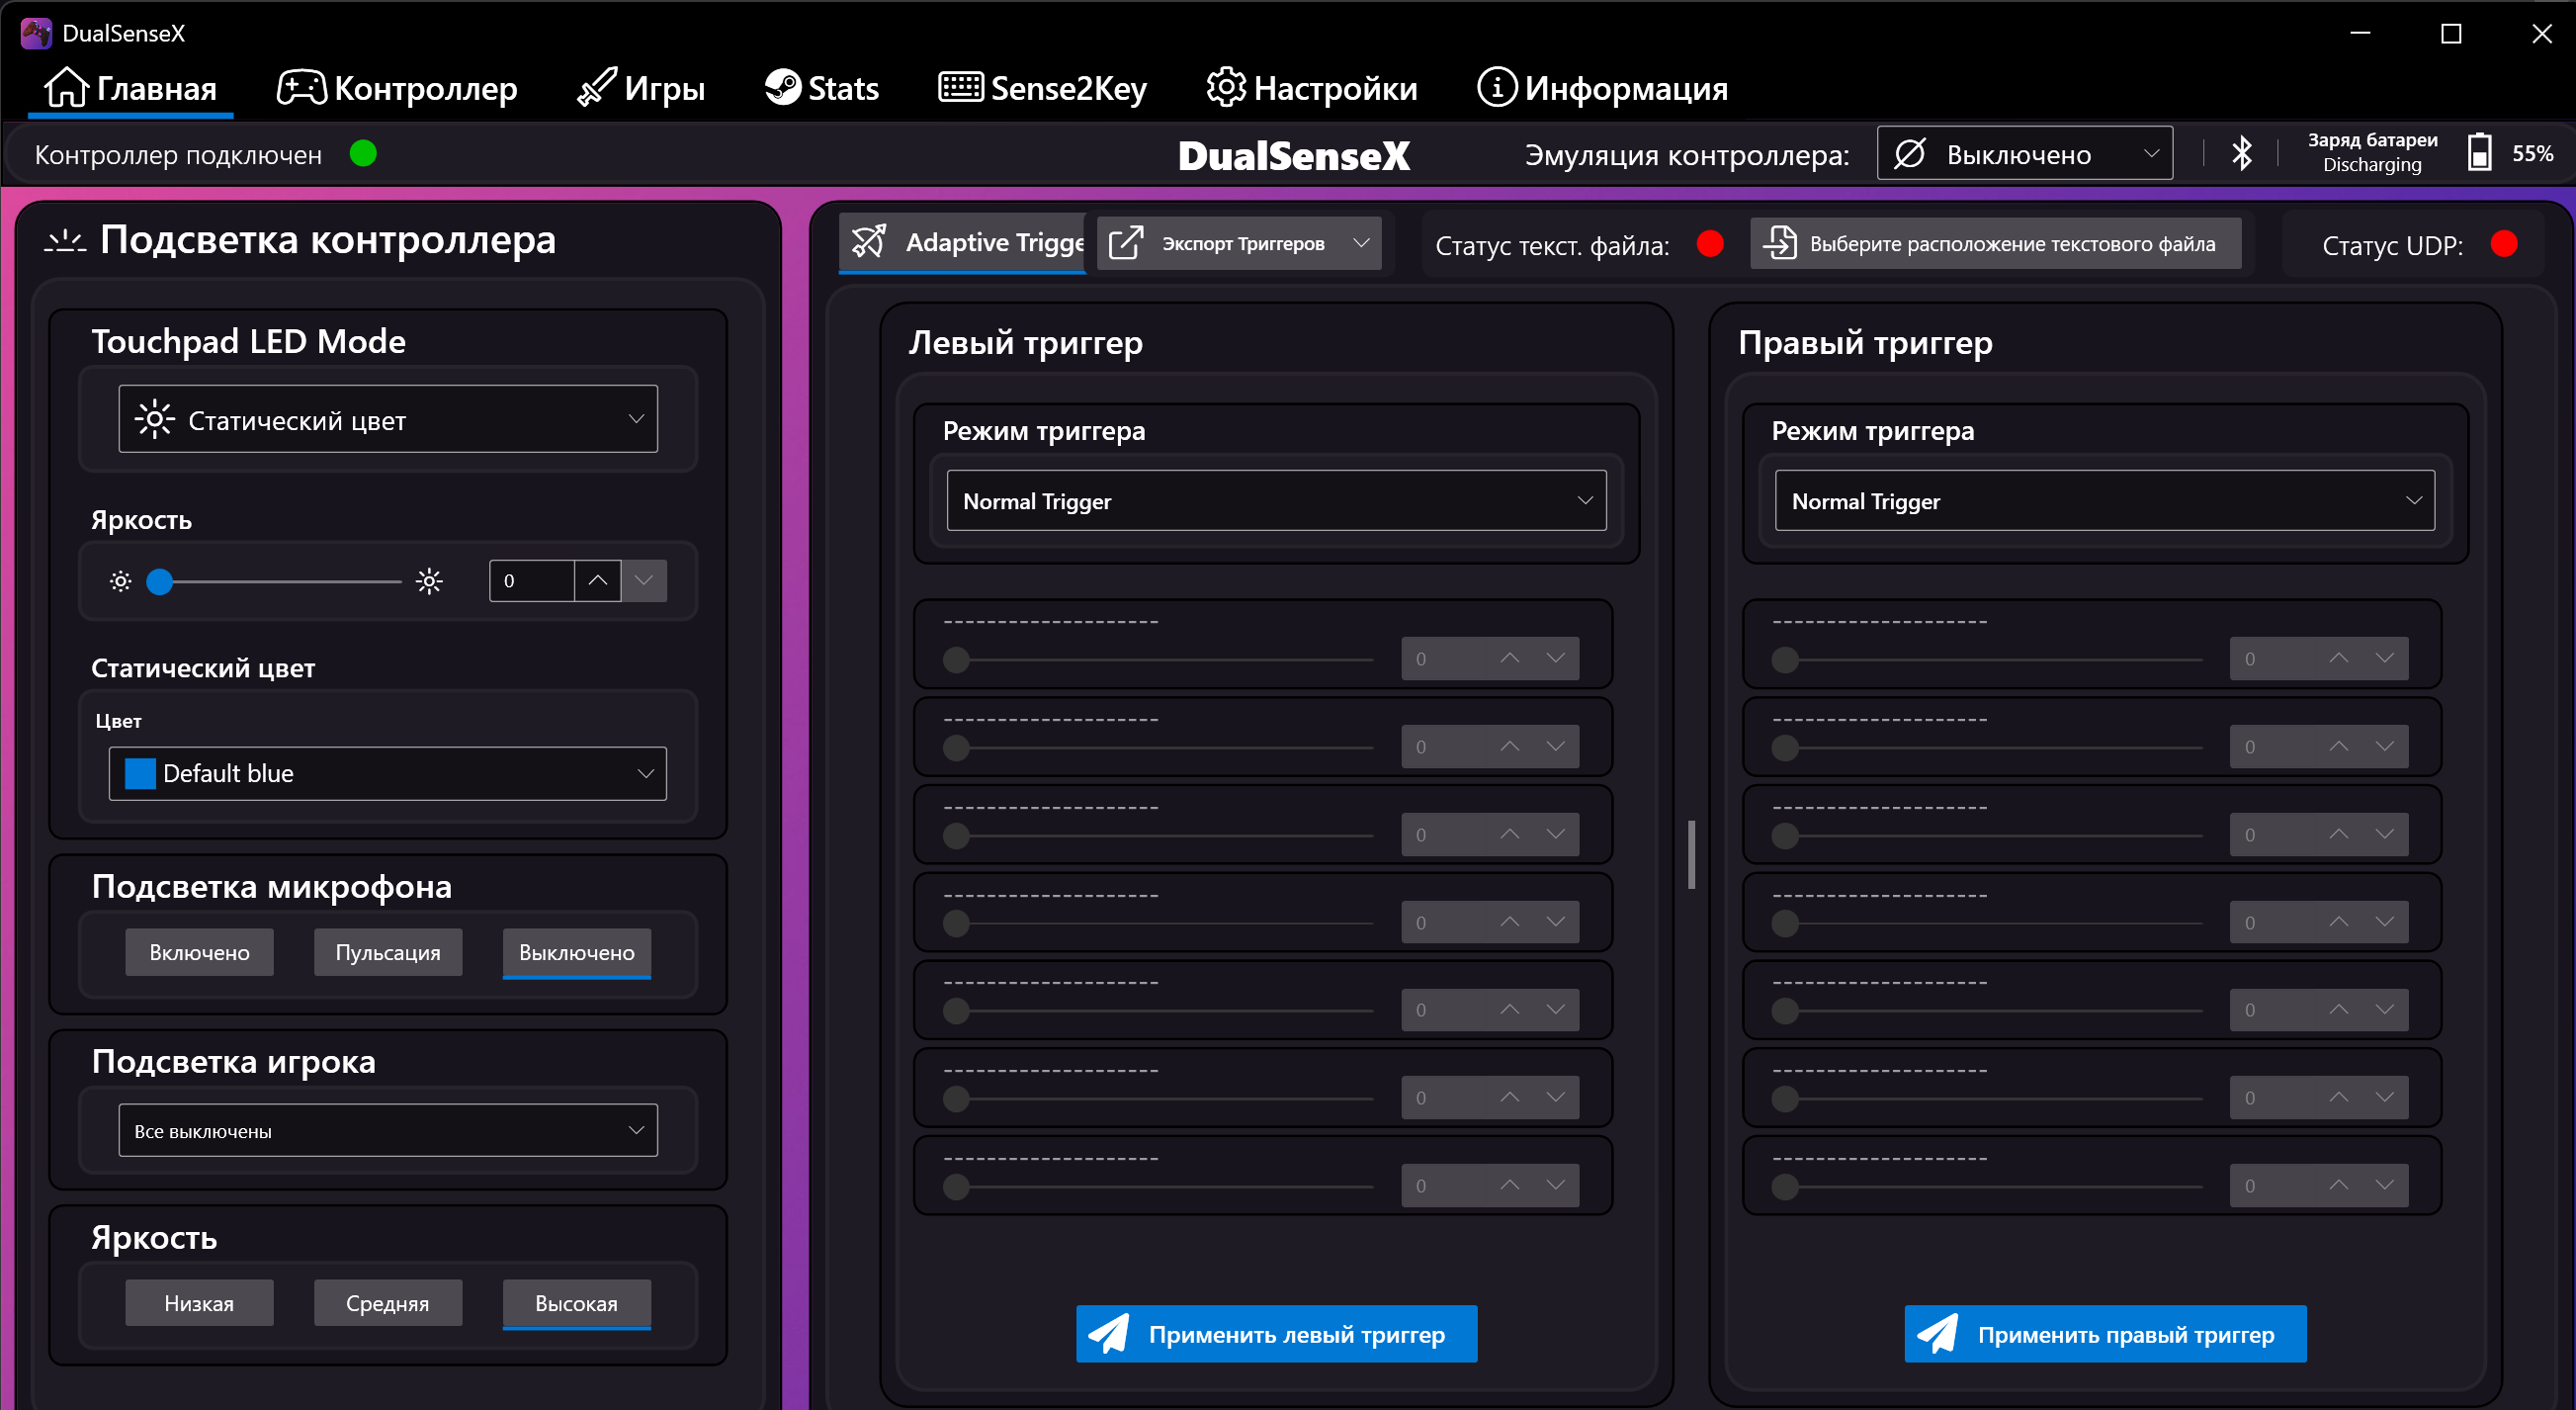The height and width of the screenshot is (1410, 2576).
Task: Click the sword icon of Игры
Action: tap(596, 88)
